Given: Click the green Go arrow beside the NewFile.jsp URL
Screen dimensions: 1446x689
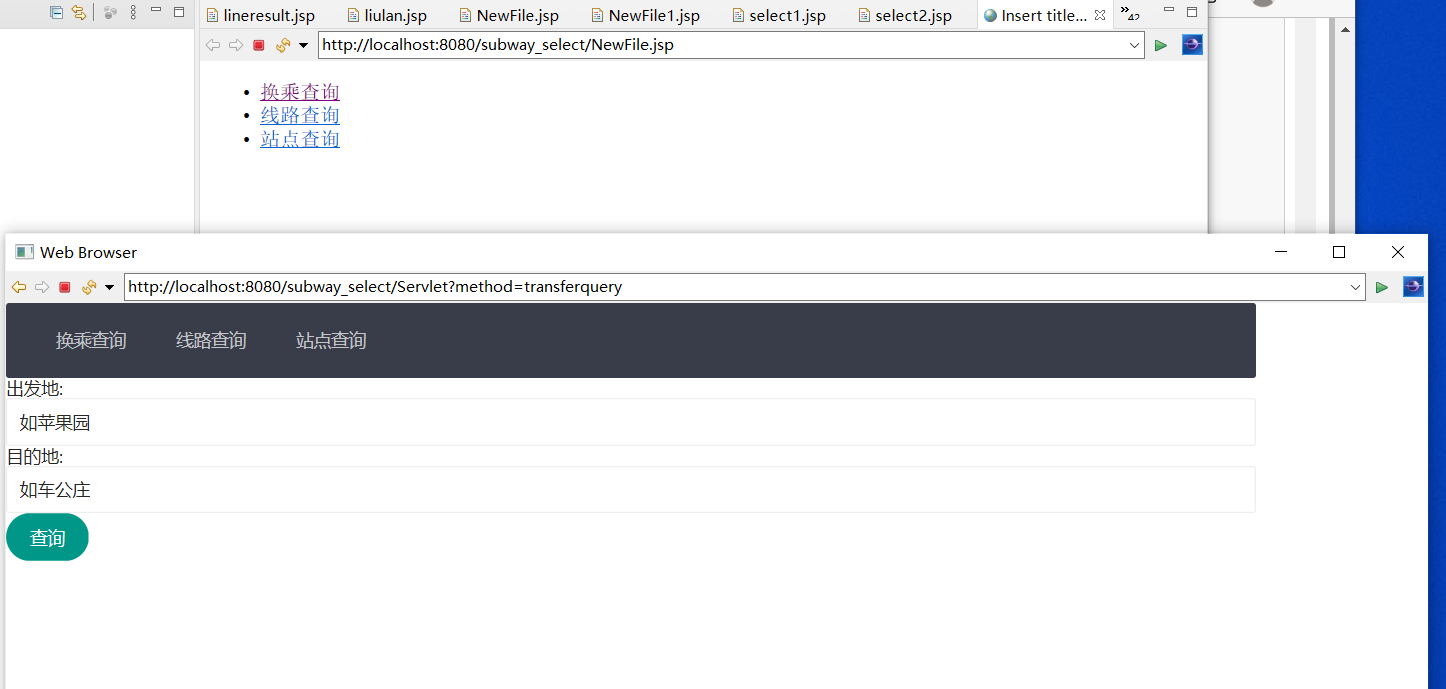Looking at the screenshot, I should tap(1161, 45).
